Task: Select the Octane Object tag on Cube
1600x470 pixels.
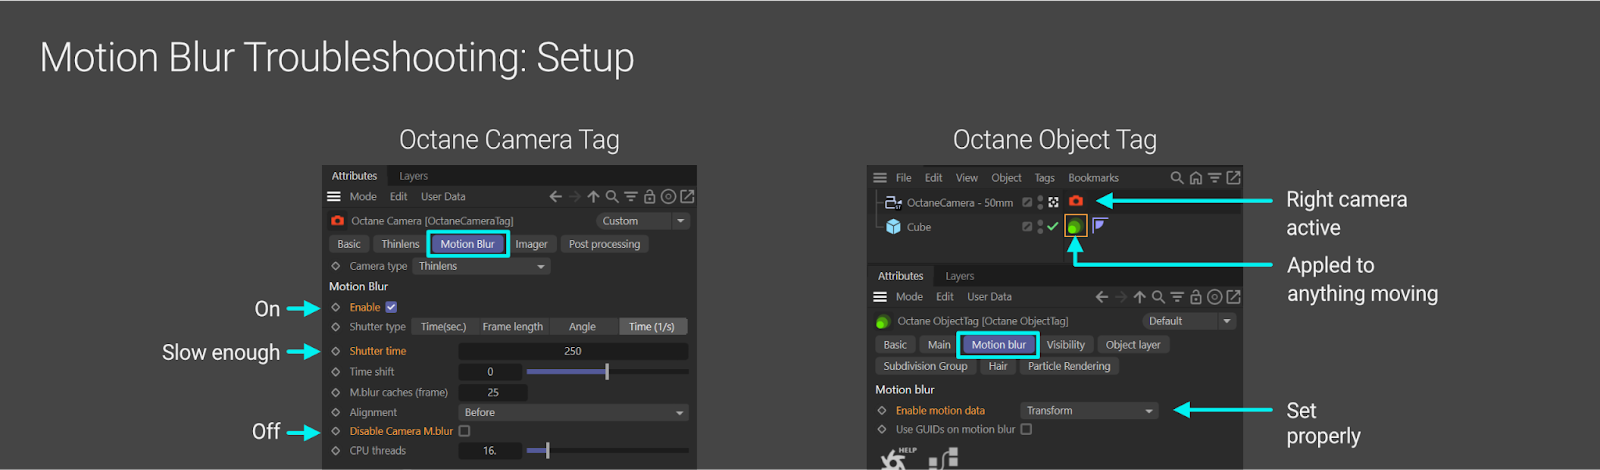Action: pyautogui.click(x=1075, y=226)
